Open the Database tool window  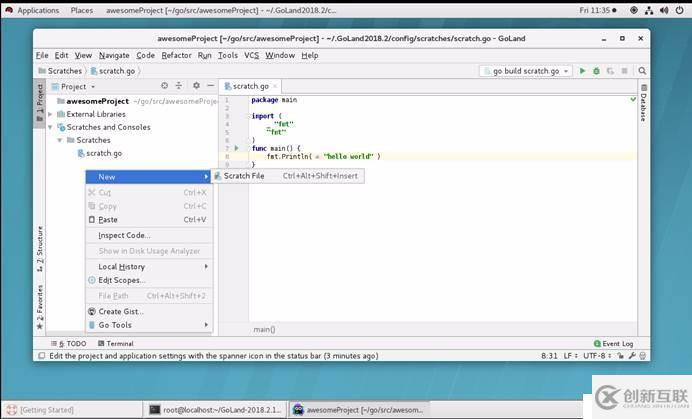pos(643,102)
